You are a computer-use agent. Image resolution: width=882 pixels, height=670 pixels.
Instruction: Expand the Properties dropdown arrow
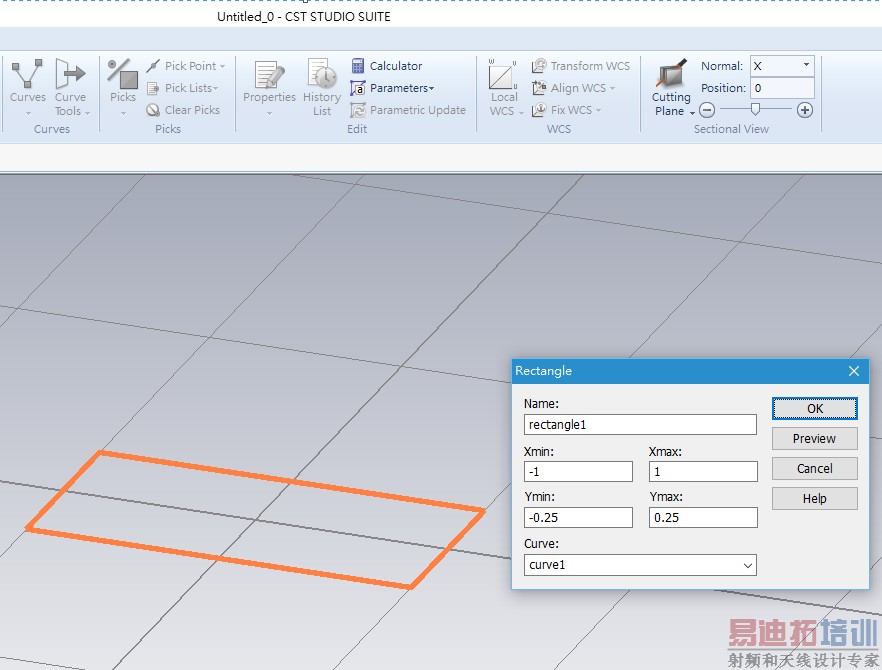(x=269, y=113)
